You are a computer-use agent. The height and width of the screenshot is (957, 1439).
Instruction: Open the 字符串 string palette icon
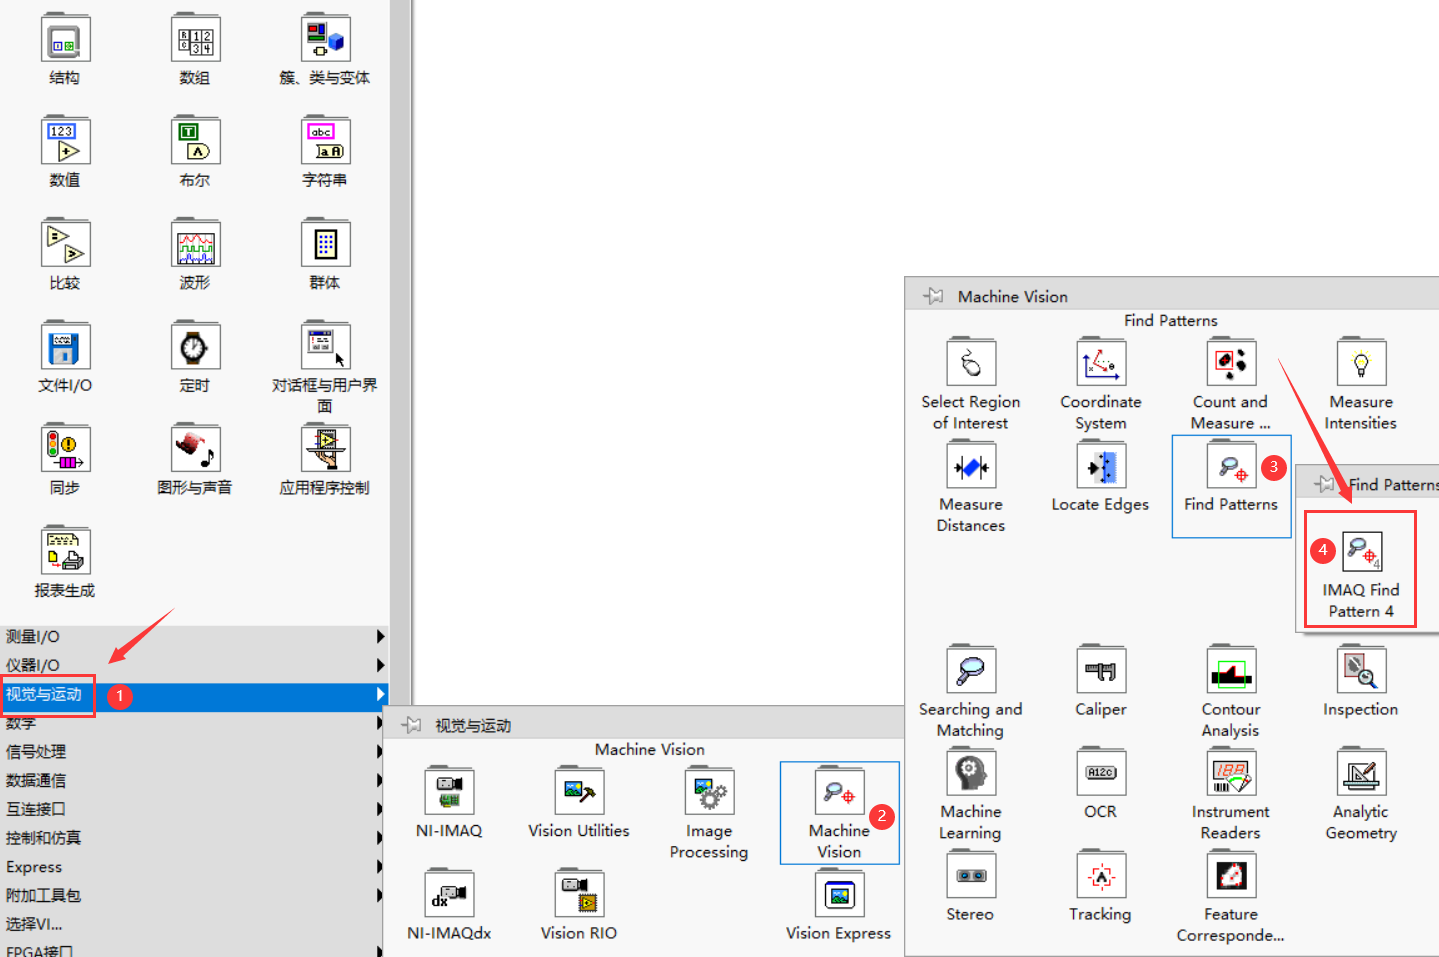325,142
